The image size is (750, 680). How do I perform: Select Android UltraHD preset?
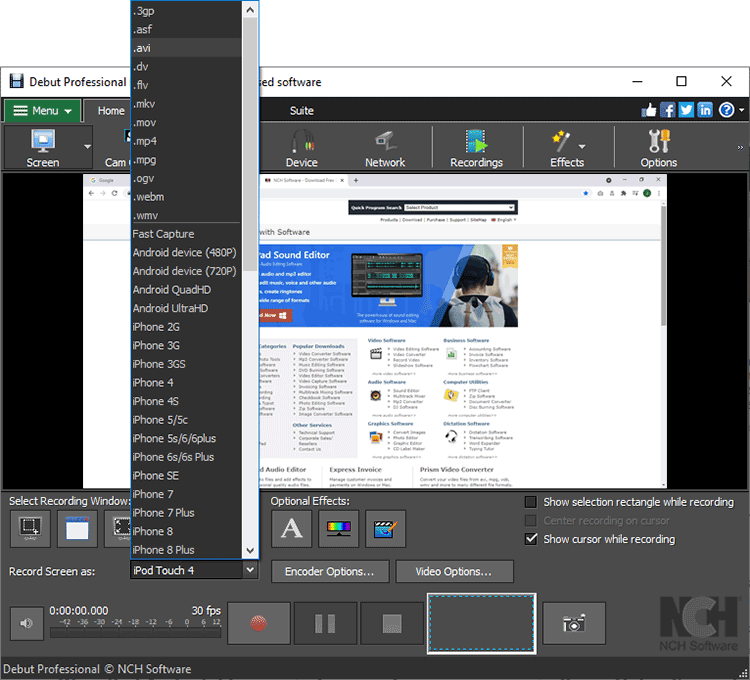186,308
